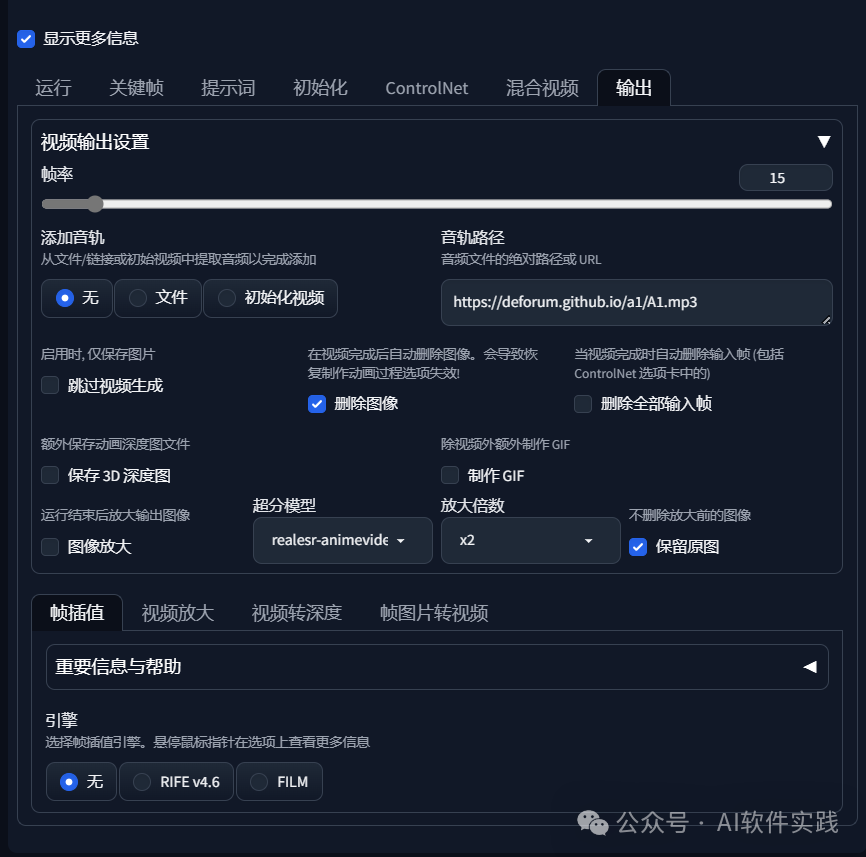Enable the 图像放大 checkbox

[50, 547]
